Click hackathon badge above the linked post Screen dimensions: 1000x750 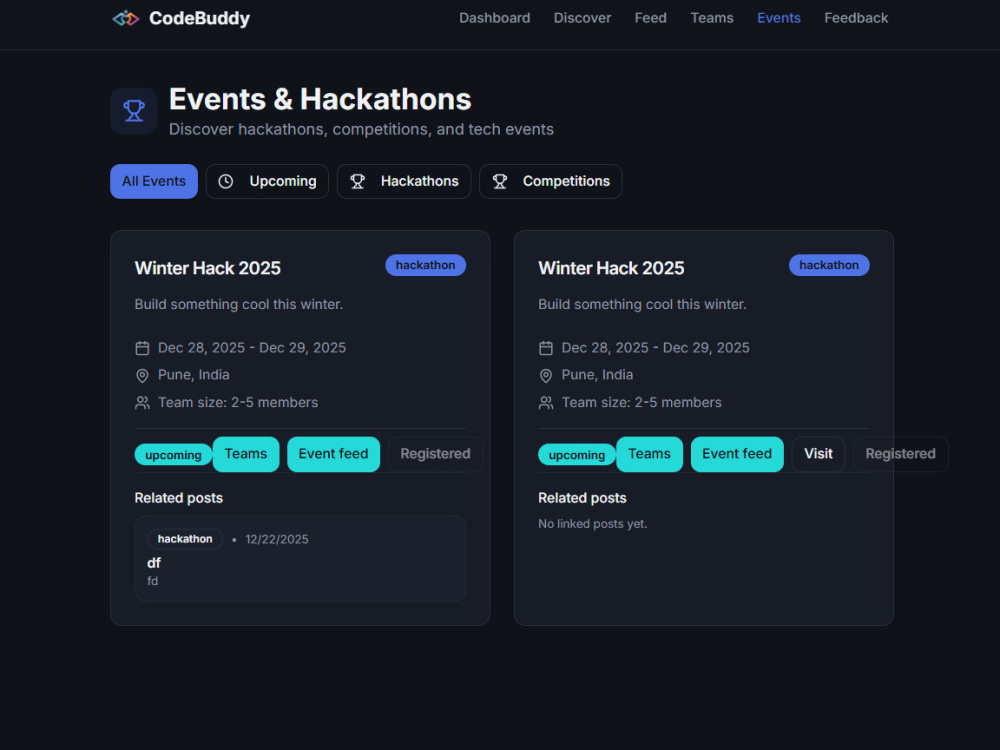click(425, 265)
